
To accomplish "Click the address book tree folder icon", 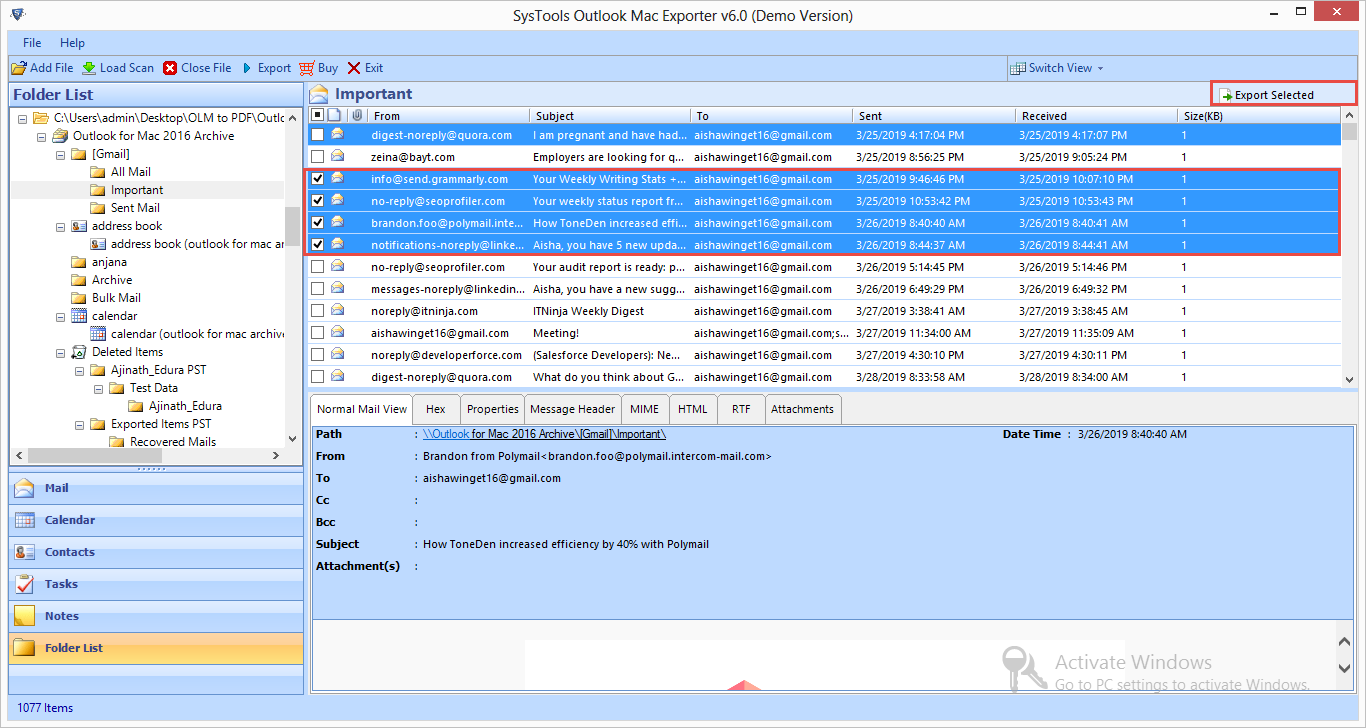I will (79, 226).
